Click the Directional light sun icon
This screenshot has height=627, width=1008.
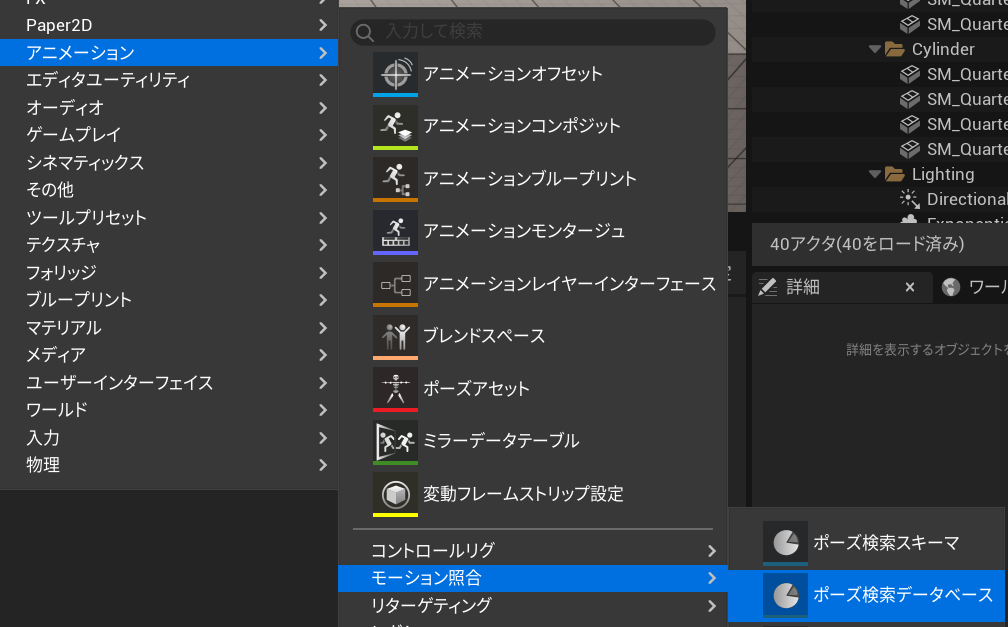909,199
